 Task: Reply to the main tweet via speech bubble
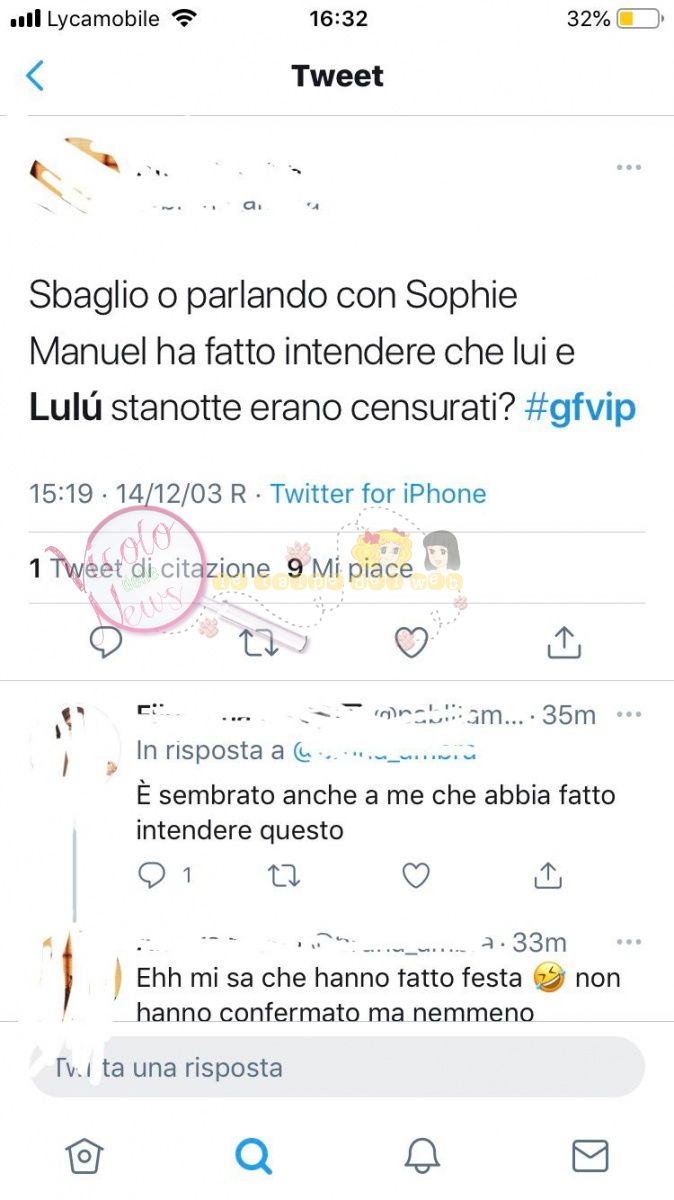click(106, 642)
